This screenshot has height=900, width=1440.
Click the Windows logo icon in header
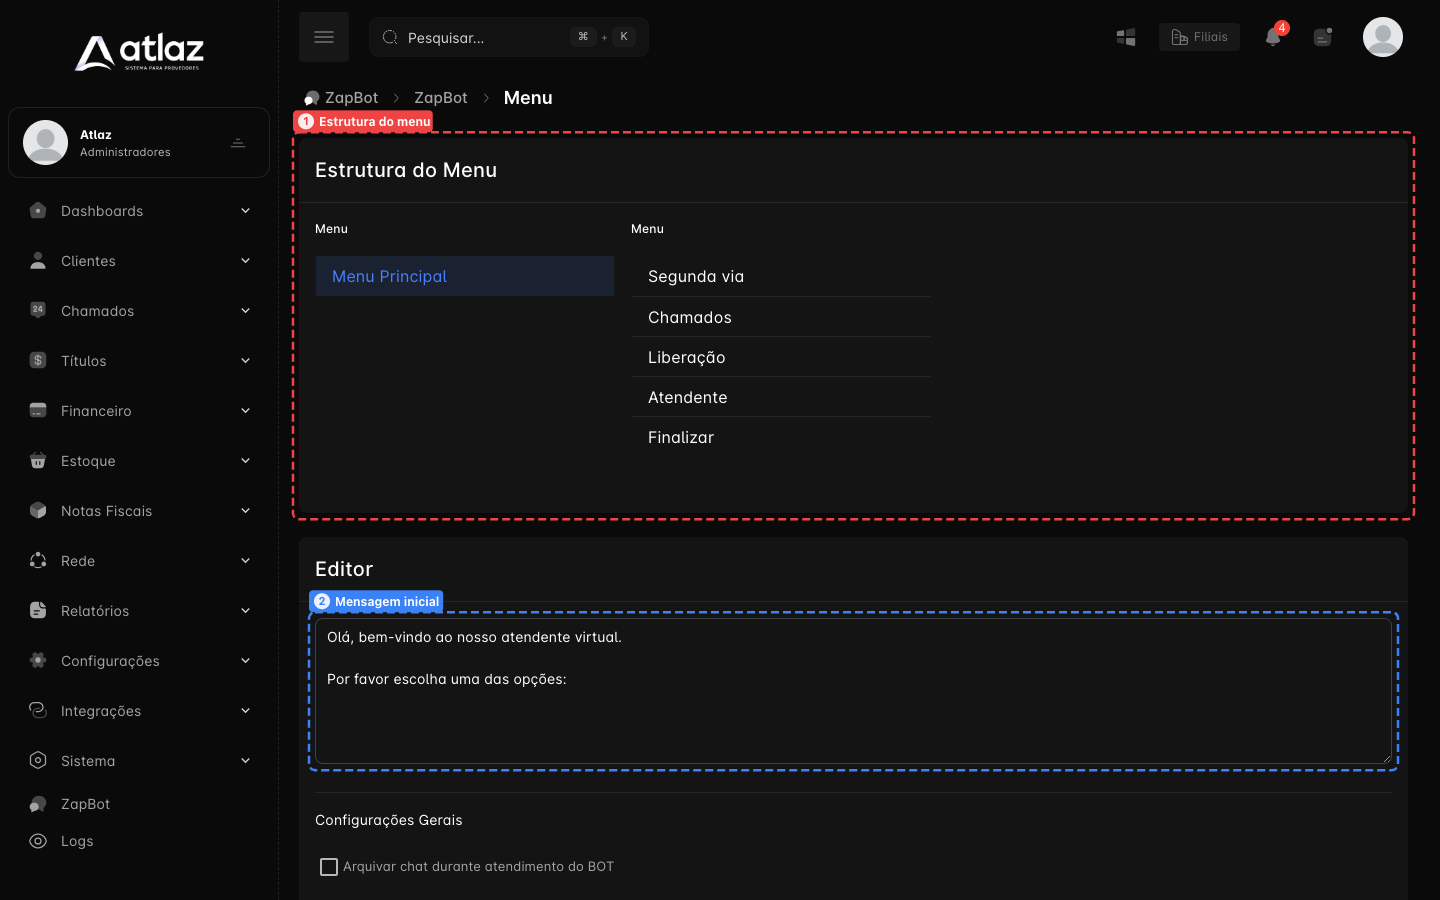pyautogui.click(x=1126, y=37)
